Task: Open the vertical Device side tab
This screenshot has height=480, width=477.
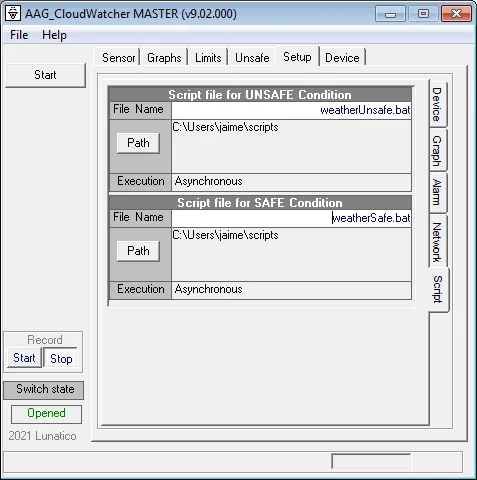Action: pos(437,104)
